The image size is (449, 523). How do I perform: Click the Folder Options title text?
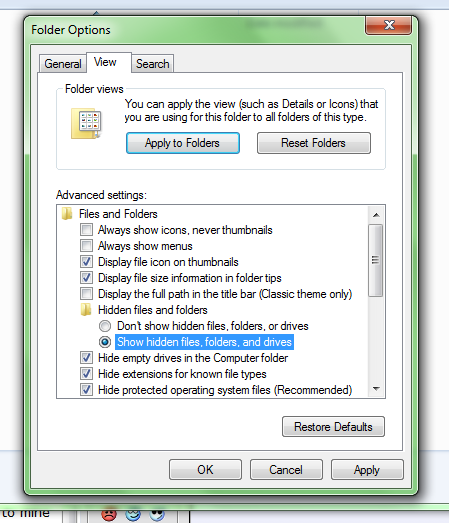tap(71, 30)
